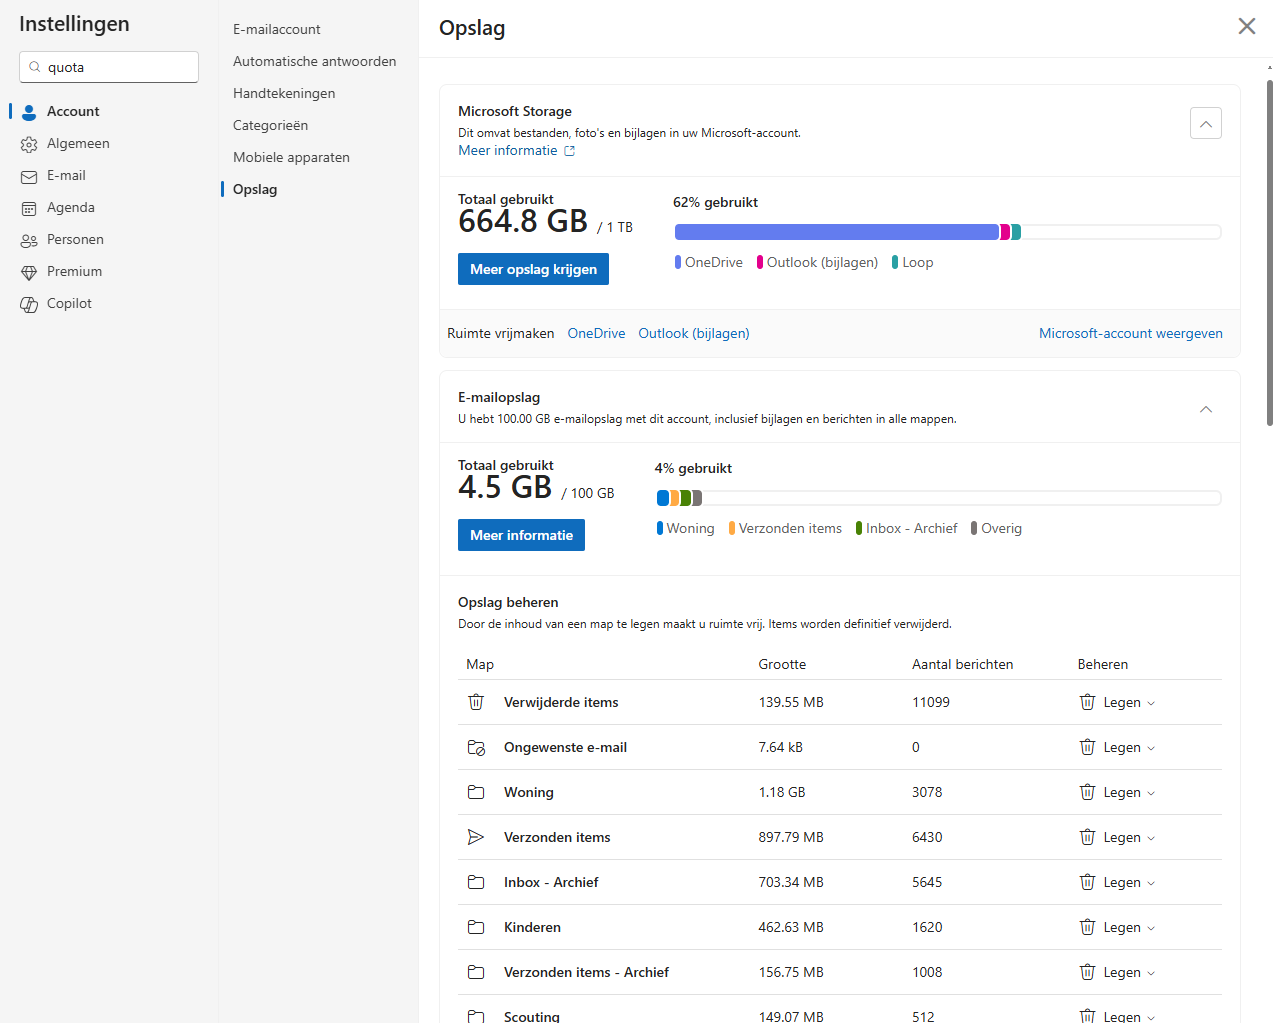Click the Woning folder icon
Screen dimensions: 1273x1023
[476, 792]
